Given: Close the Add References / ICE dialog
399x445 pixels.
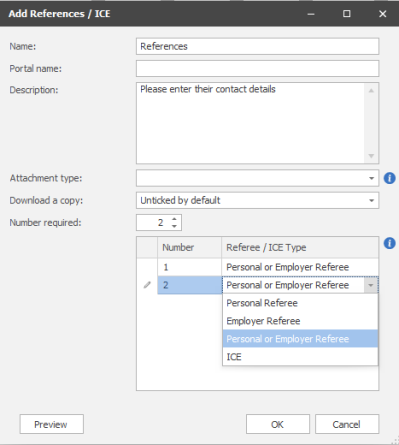Looking at the screenshot, I should [x=382, y=14].
